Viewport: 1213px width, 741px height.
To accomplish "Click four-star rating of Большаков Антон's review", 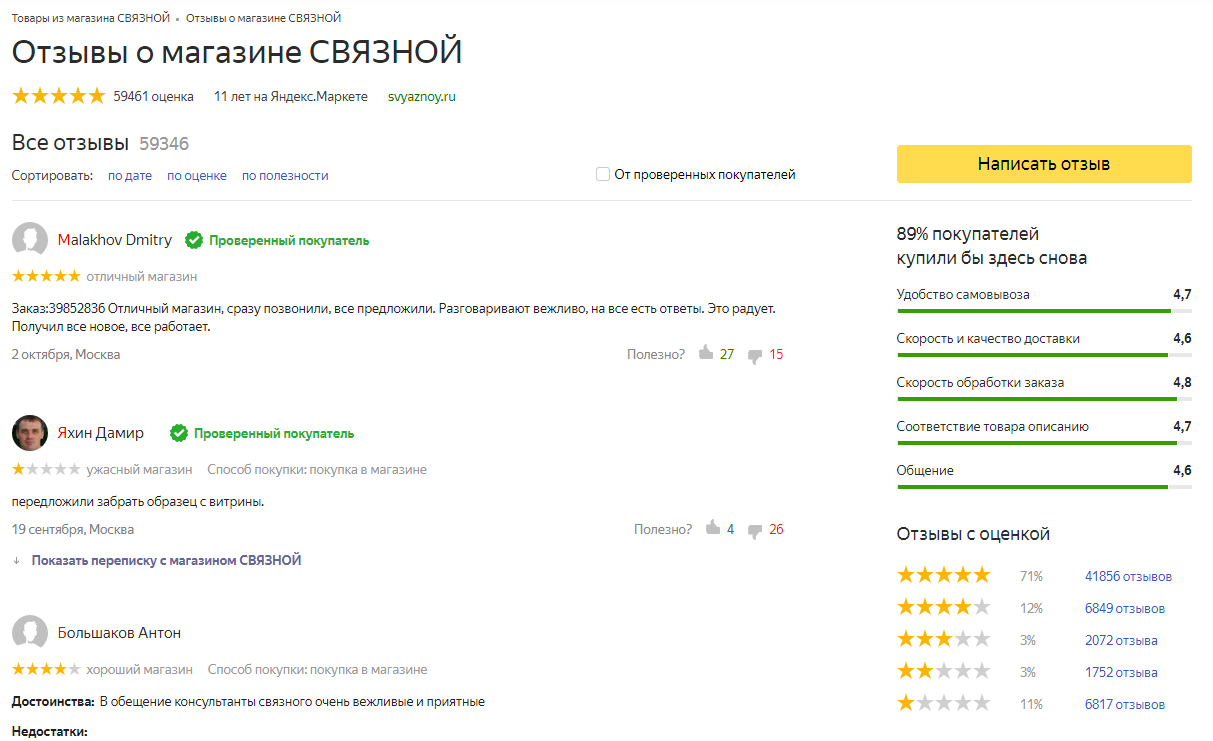I will tap(46, 669).
